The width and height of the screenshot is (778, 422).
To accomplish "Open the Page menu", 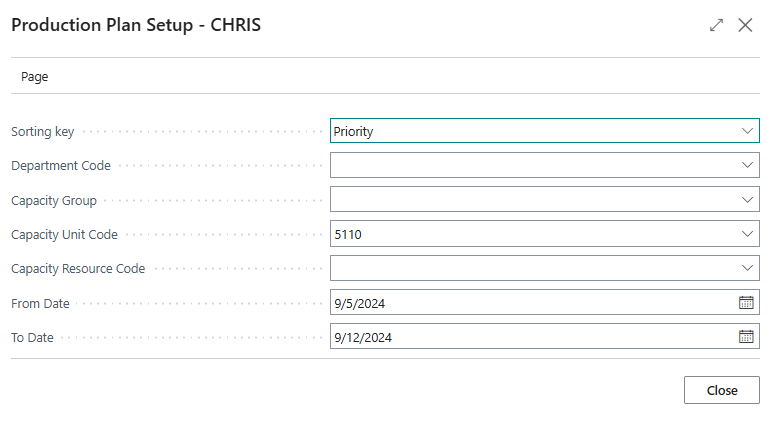I will [35, 77].
